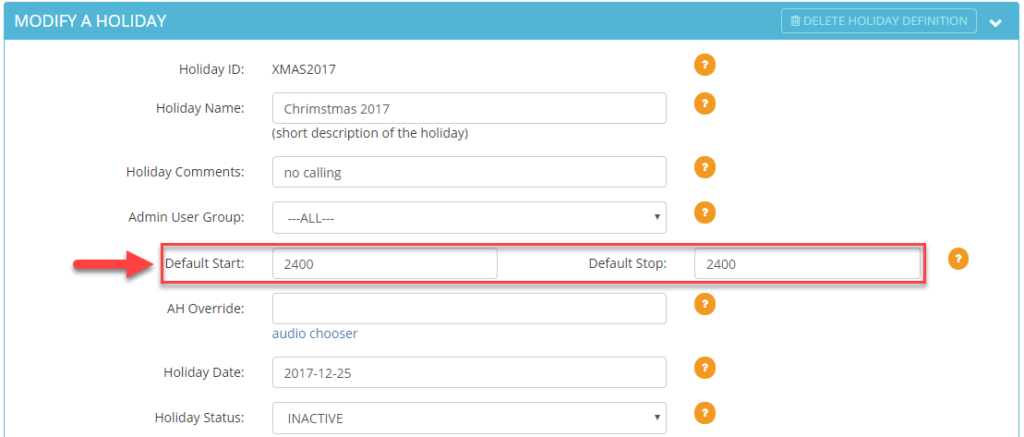
Task: Click into the Holiday Name text field
Action: [469, 108]
